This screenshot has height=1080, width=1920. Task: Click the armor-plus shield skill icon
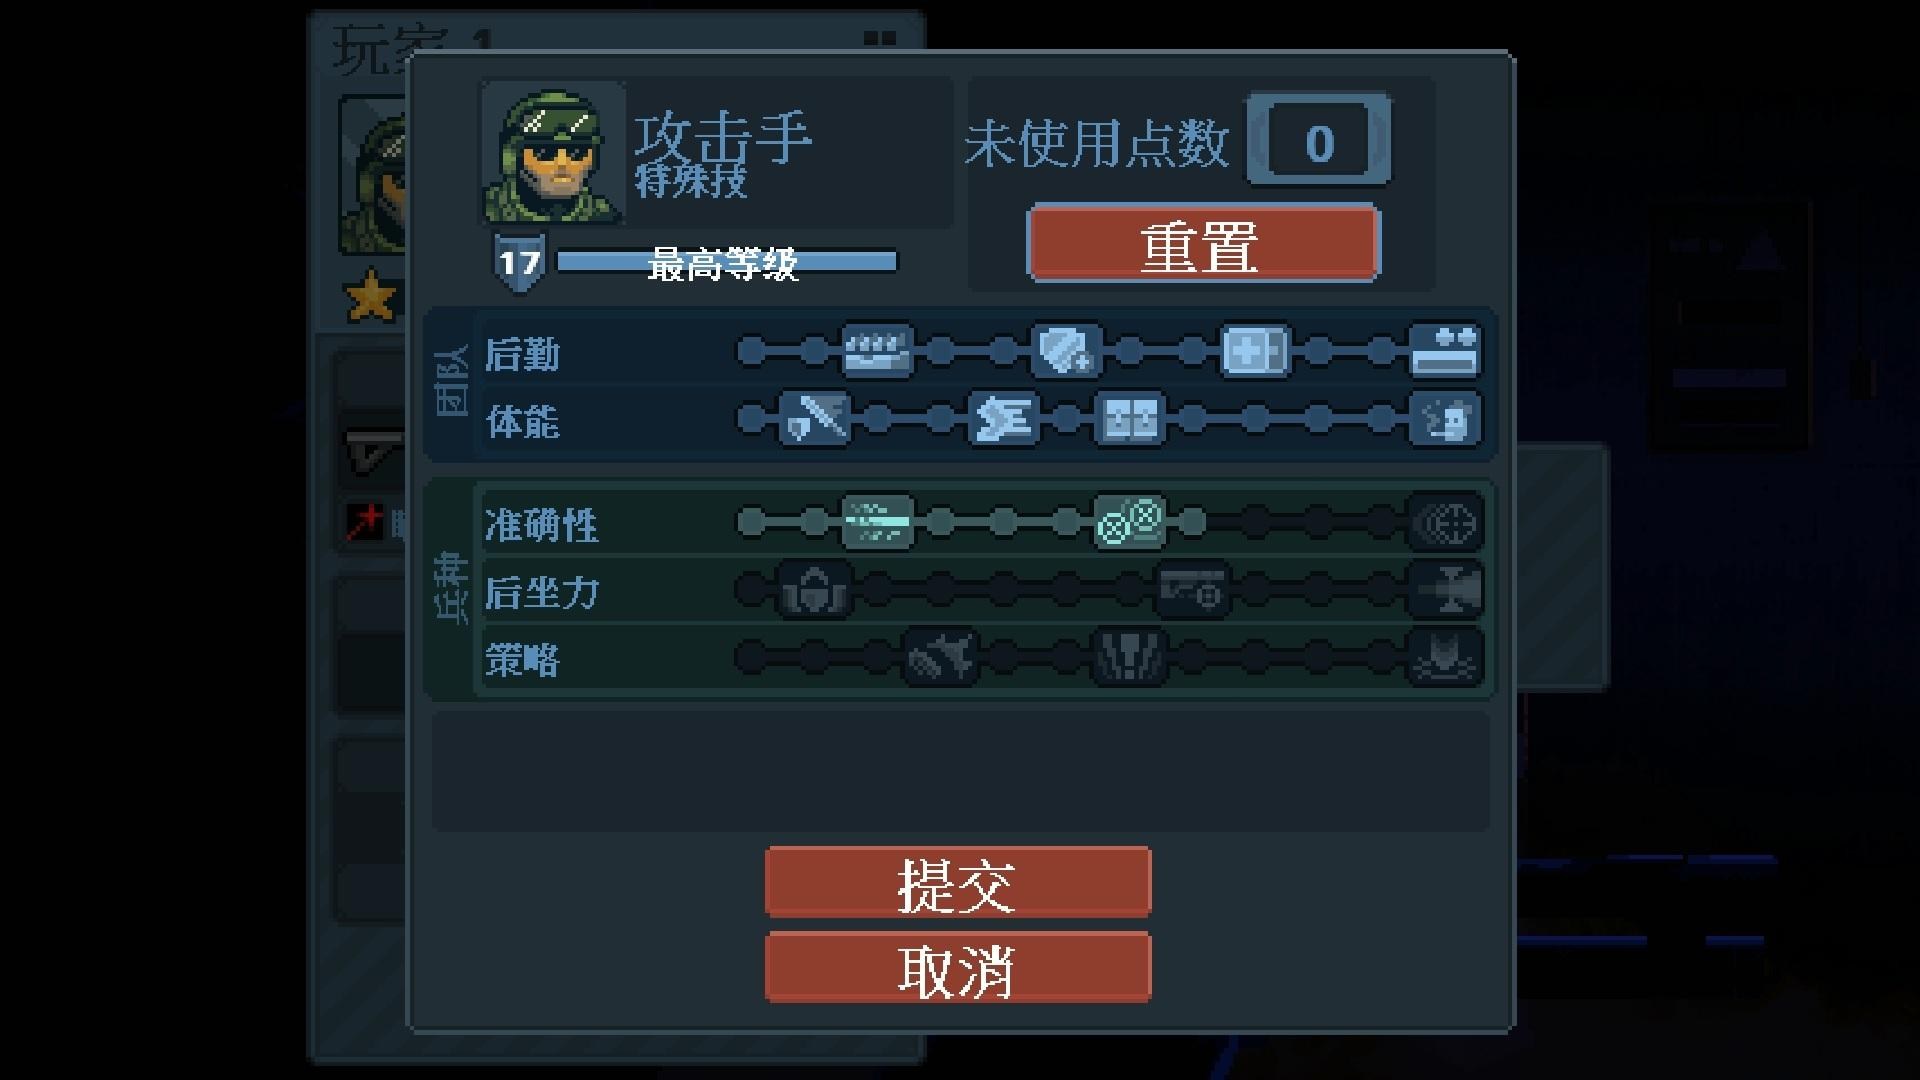tap(1066, 351)
